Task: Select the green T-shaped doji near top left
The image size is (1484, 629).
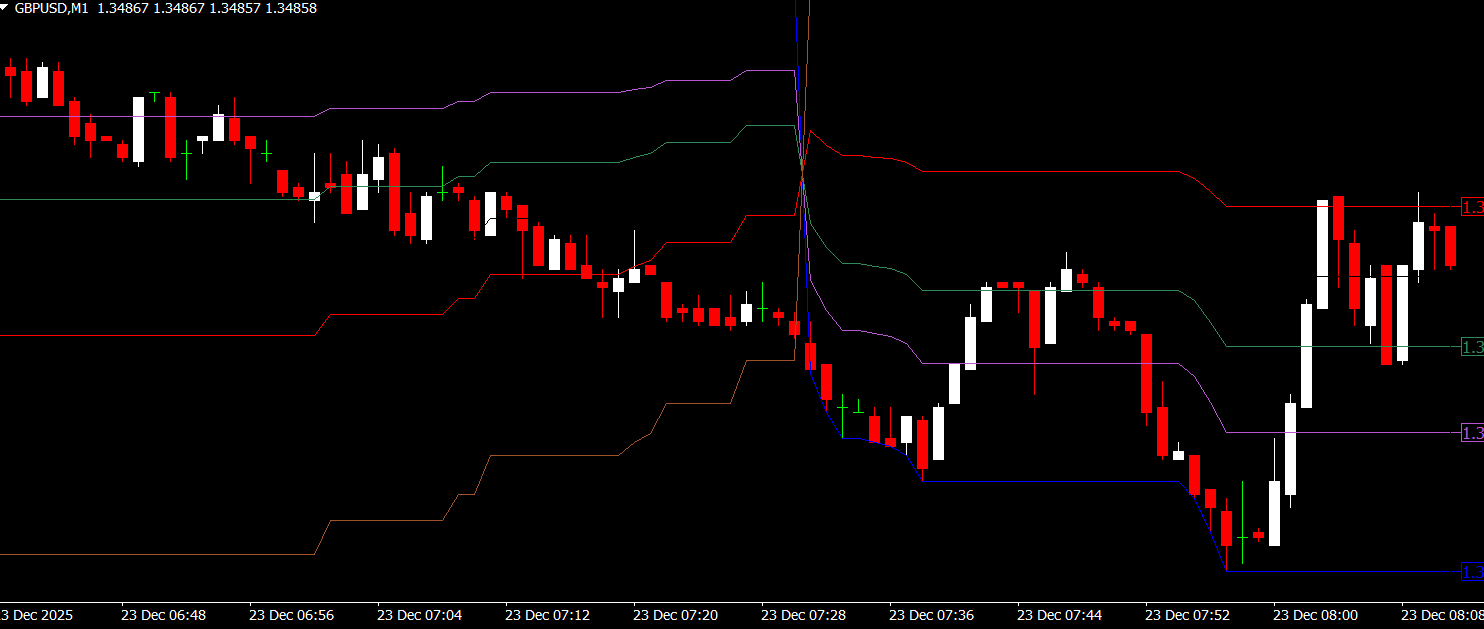Action: 155,94
